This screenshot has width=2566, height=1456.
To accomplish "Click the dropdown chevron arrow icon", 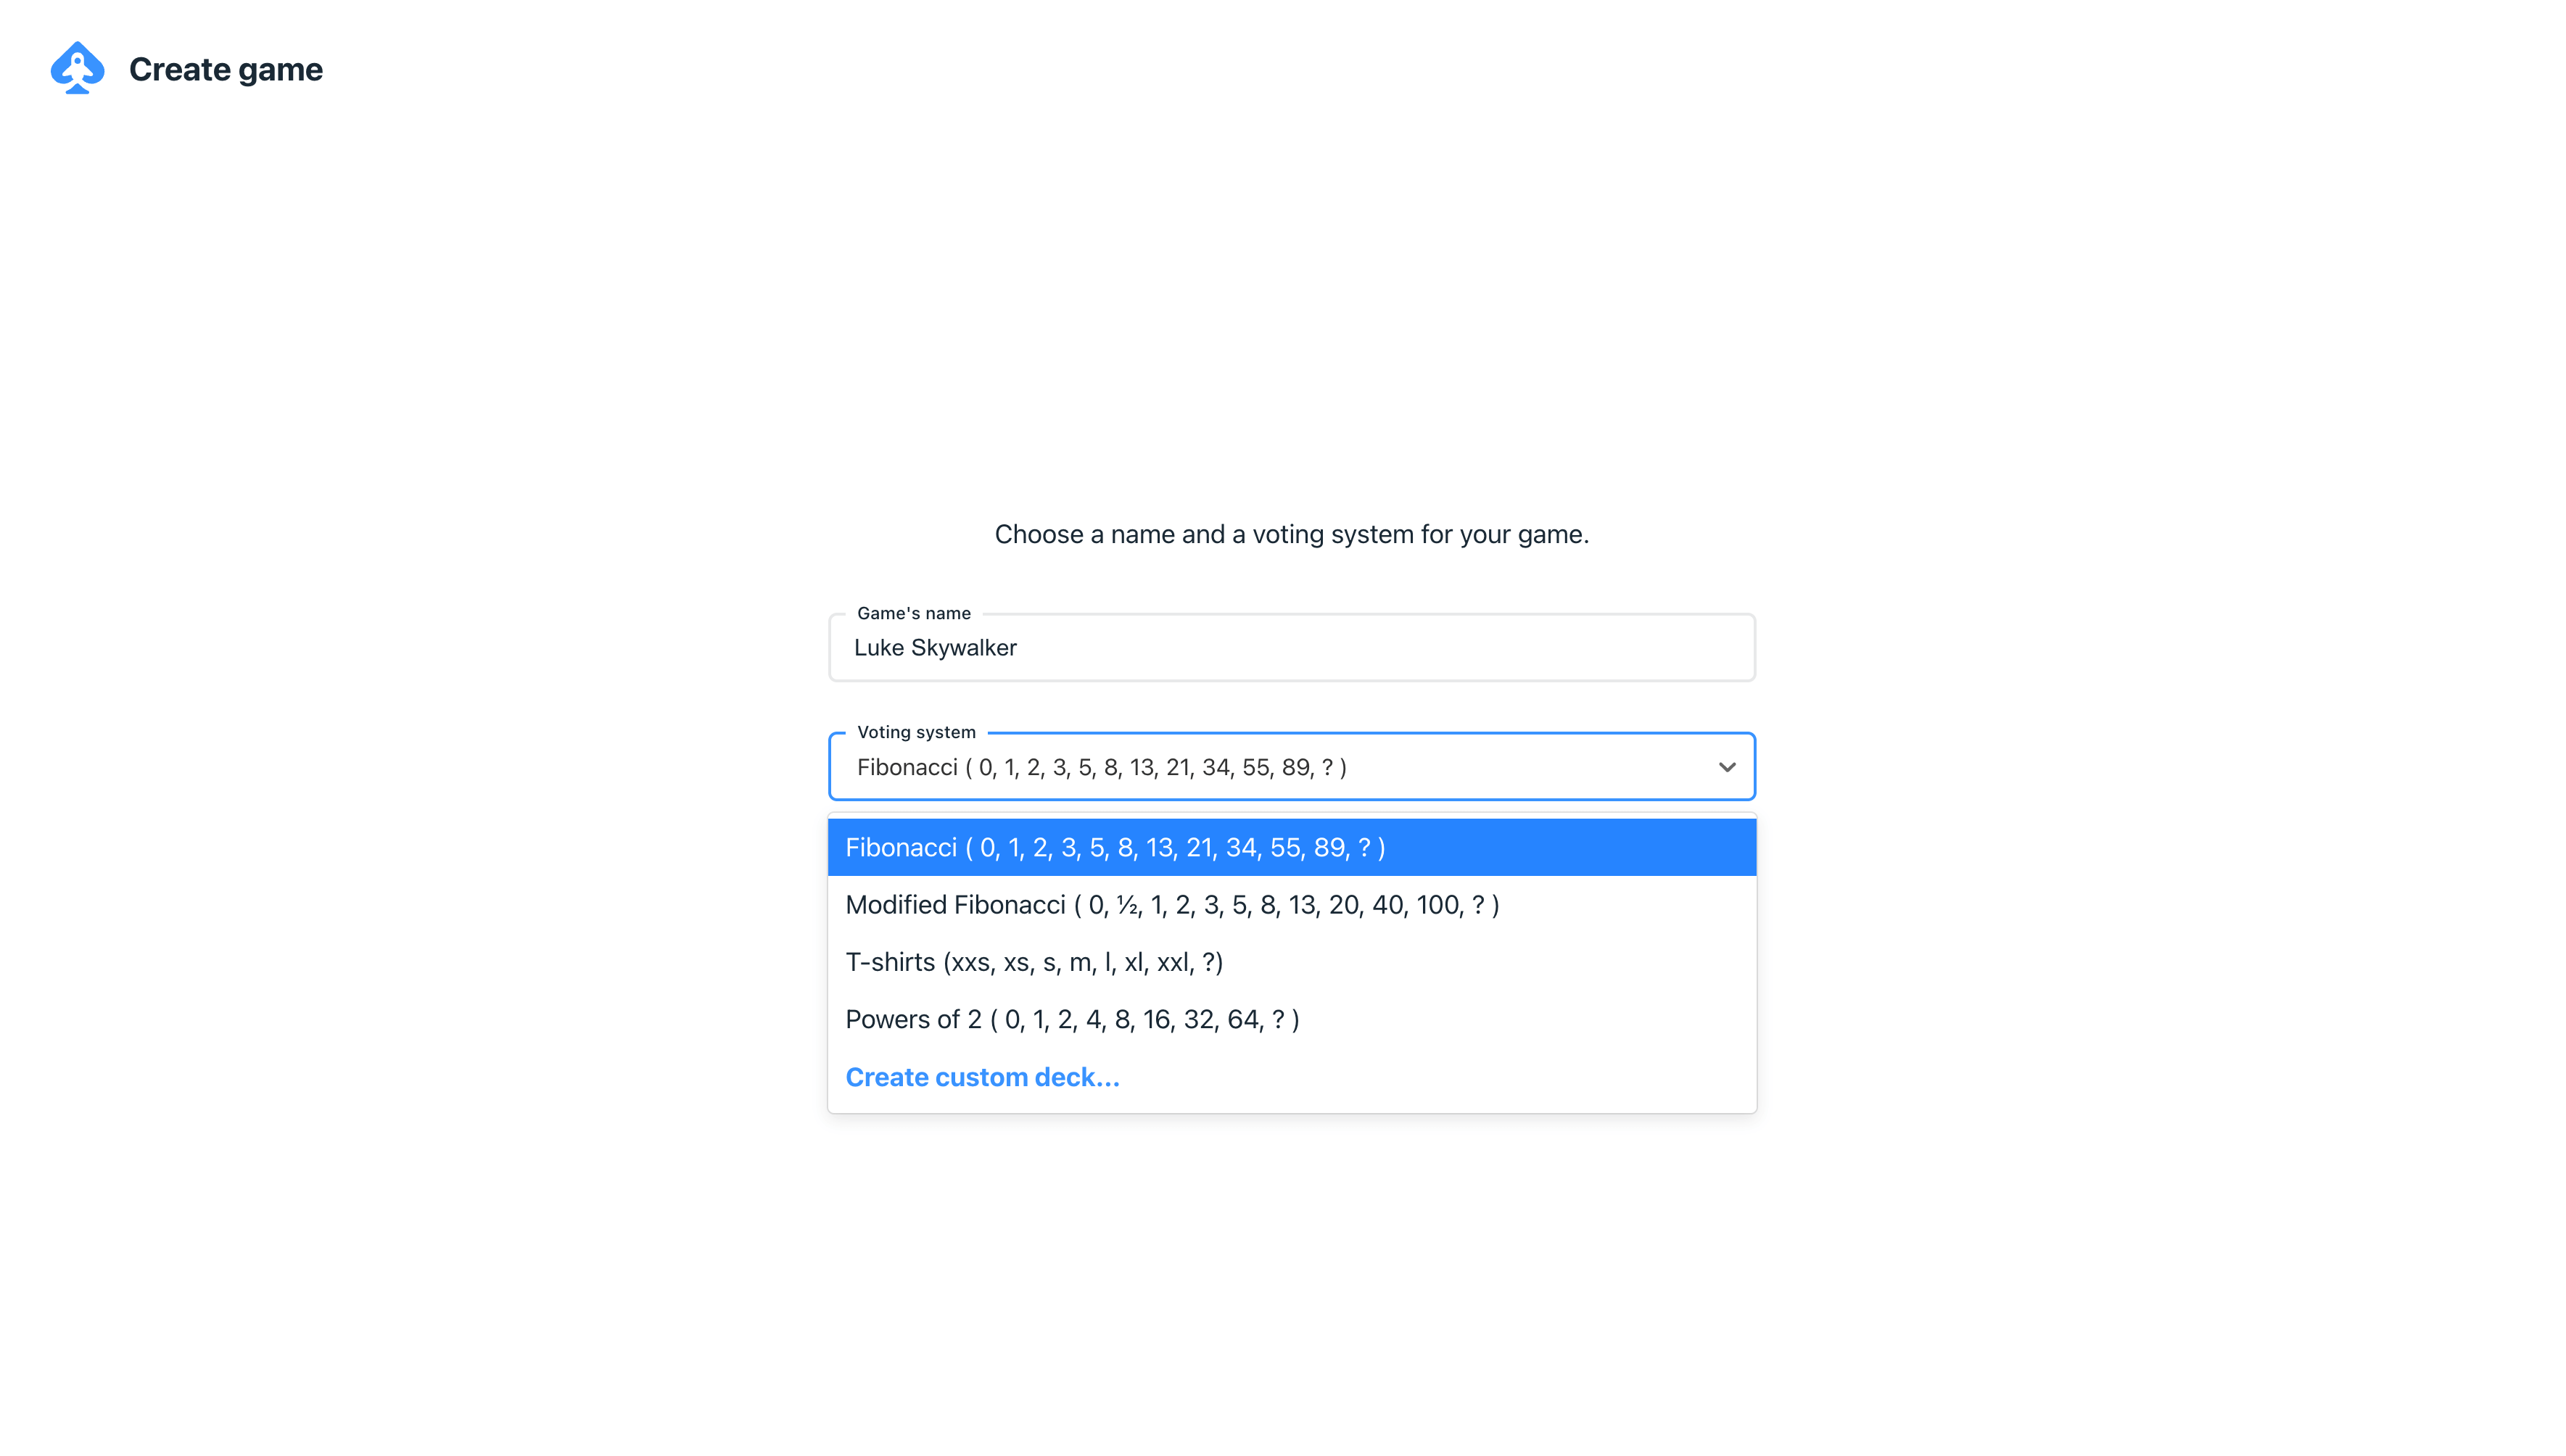I will [1726, 767].
